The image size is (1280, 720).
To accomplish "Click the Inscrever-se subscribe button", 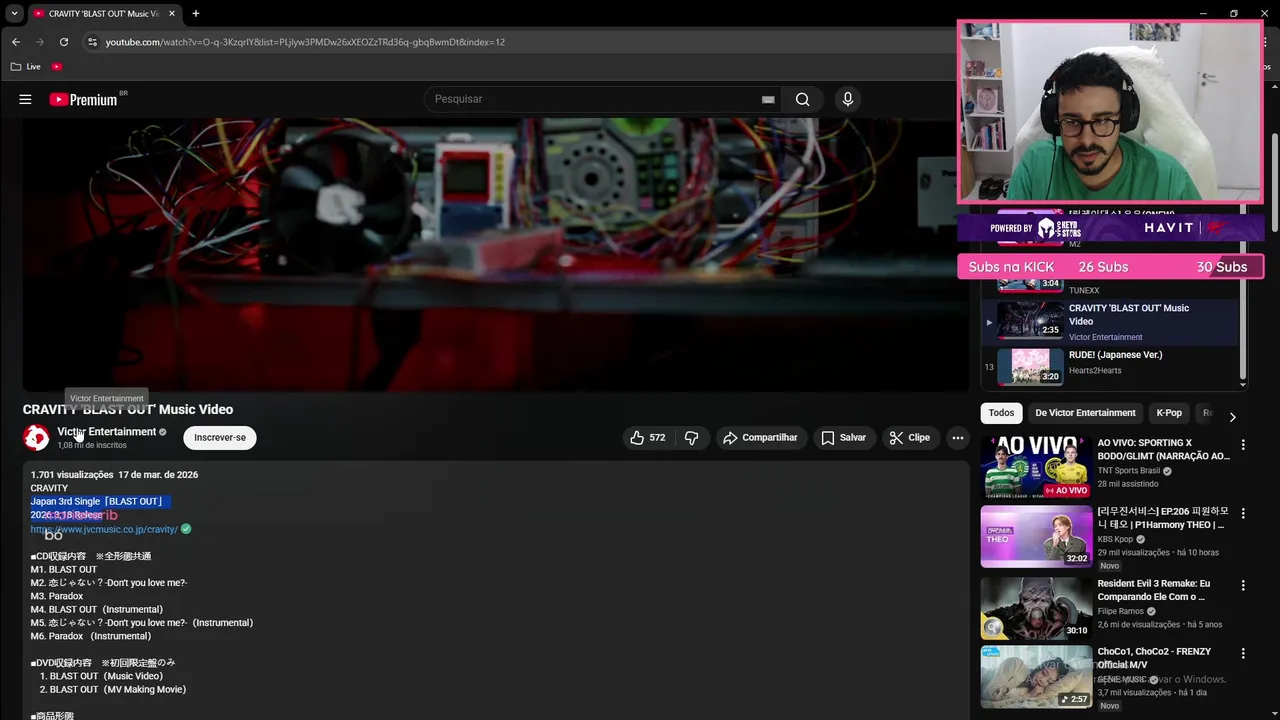I will [x=220, y=438].
